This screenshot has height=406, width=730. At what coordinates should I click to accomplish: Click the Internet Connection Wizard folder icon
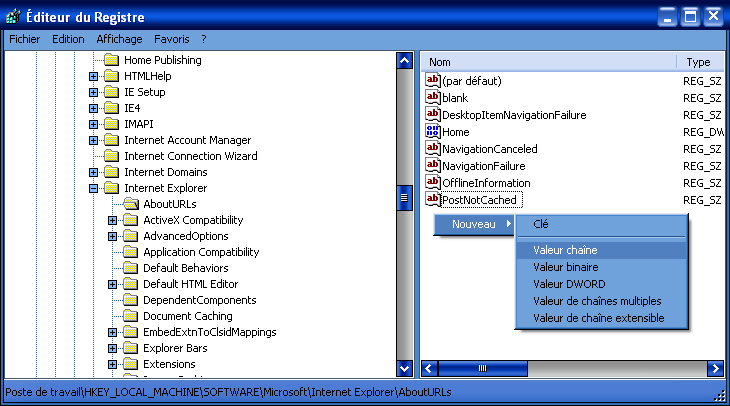[x=111, y=156]
